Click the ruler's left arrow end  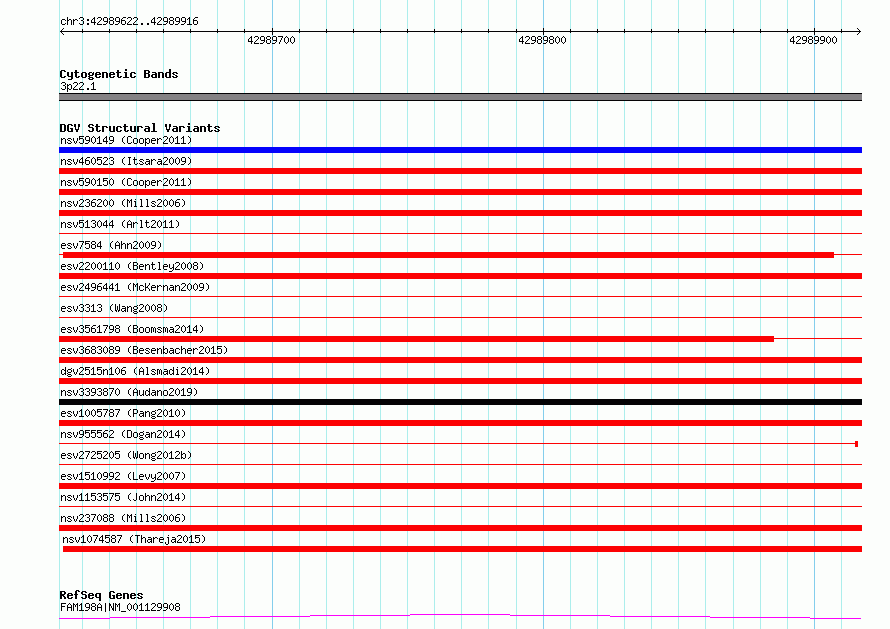(62, 32)
